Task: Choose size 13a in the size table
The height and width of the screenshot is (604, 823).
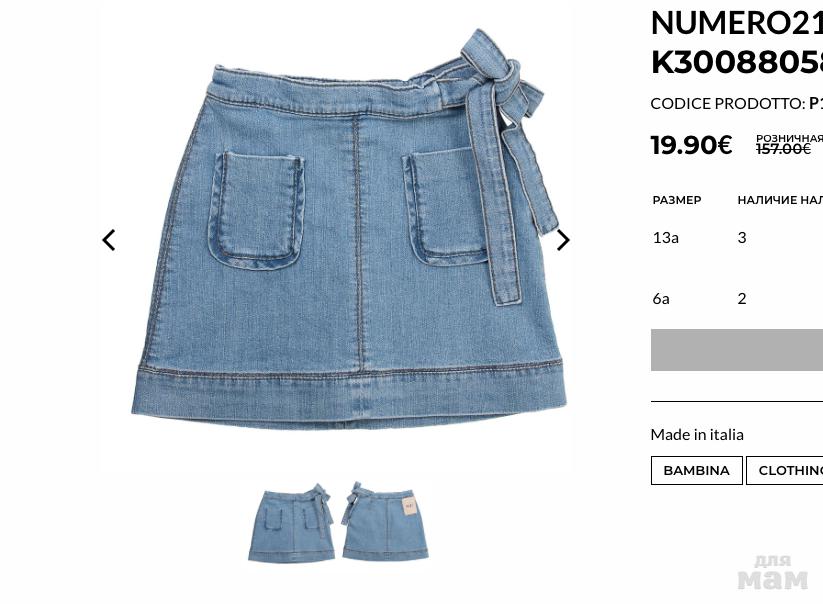Action: (666, 238)
